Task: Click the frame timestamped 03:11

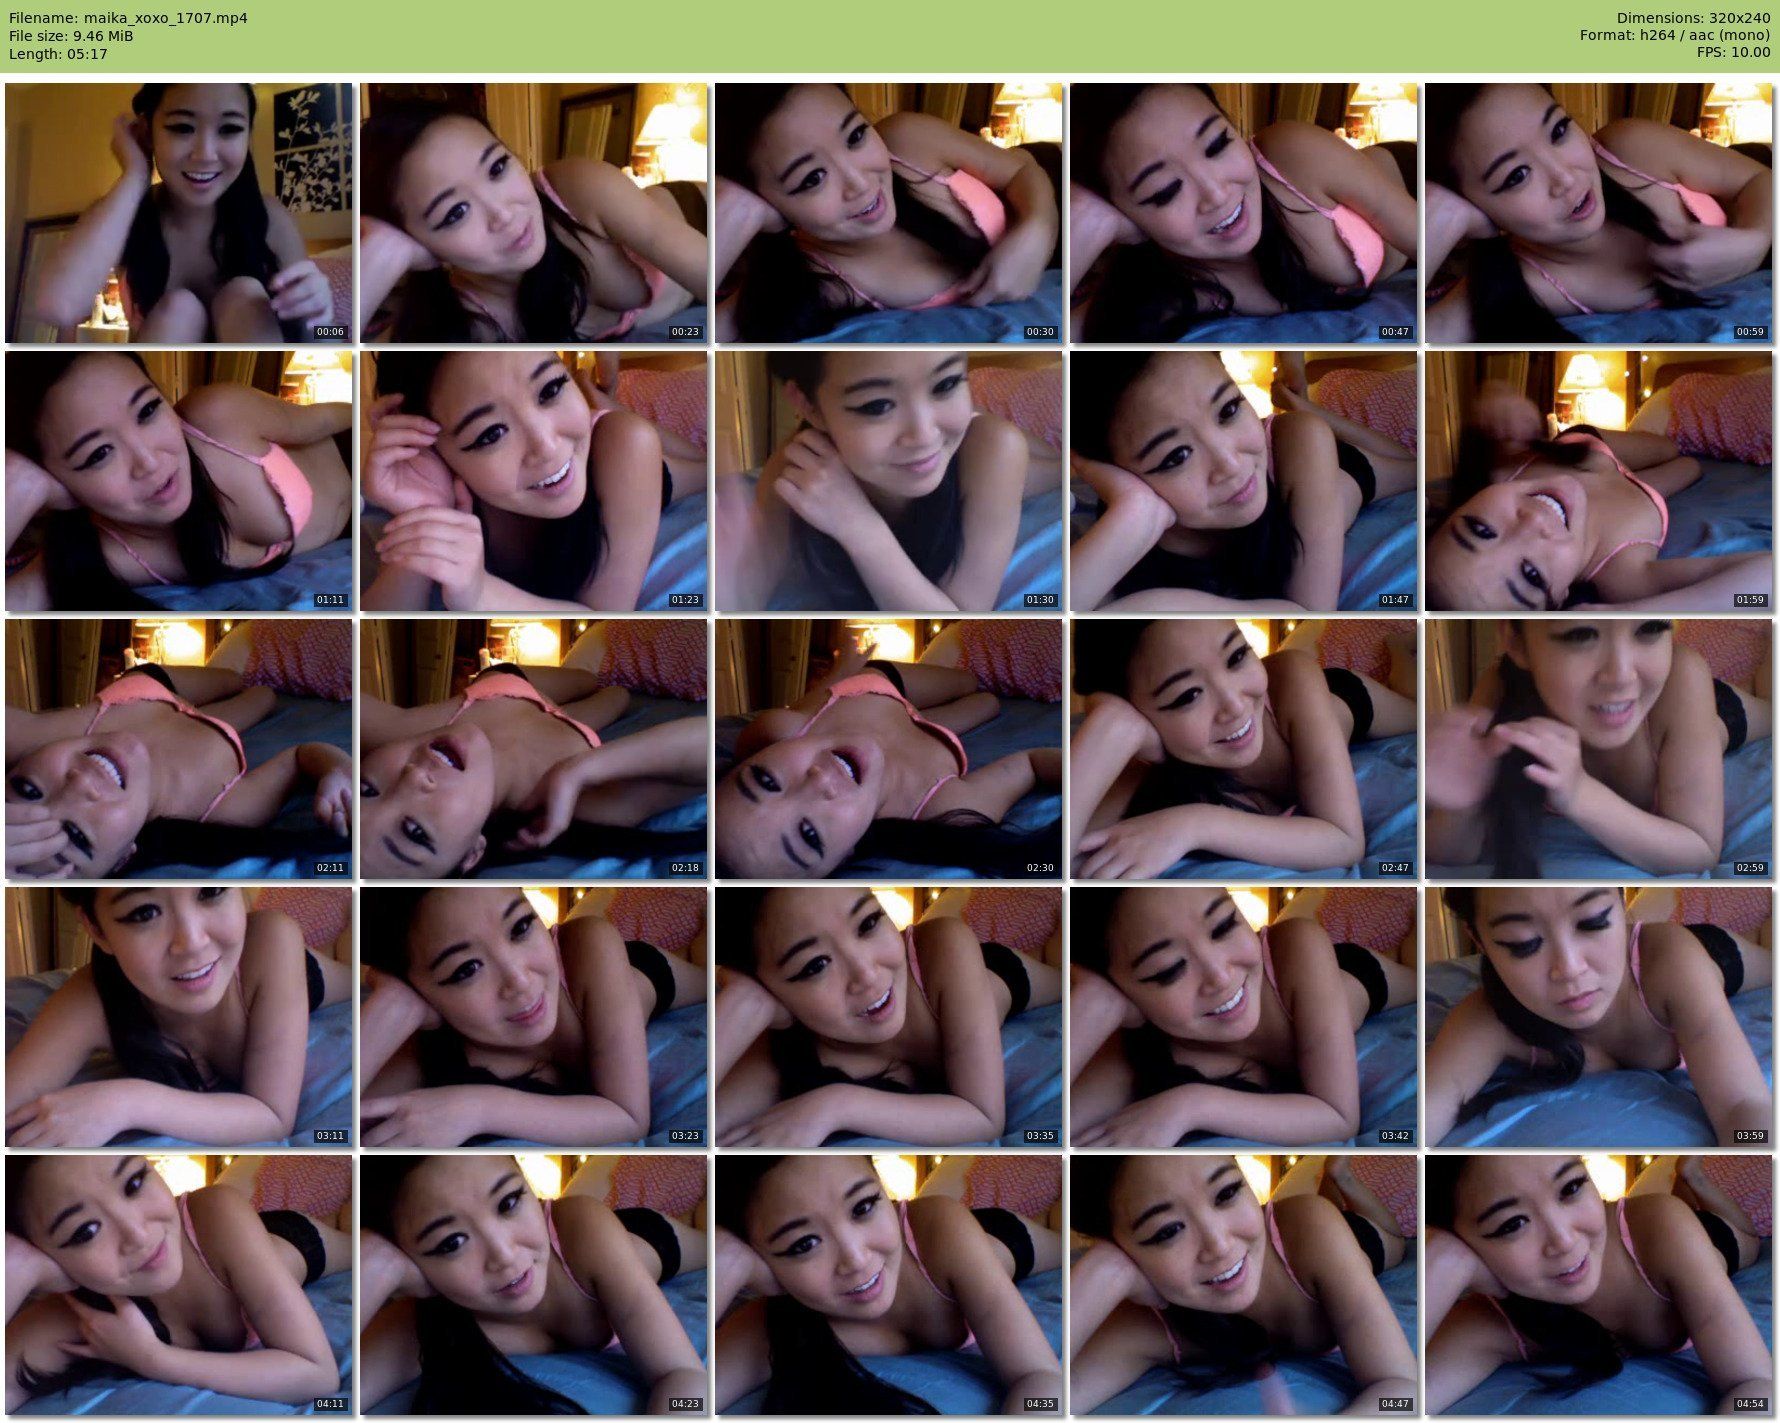Action: [179, 1017]
